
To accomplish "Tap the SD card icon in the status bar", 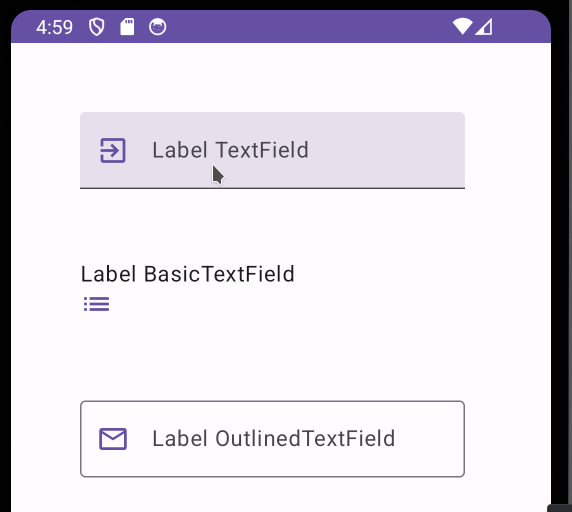I will tap(127, 27).
